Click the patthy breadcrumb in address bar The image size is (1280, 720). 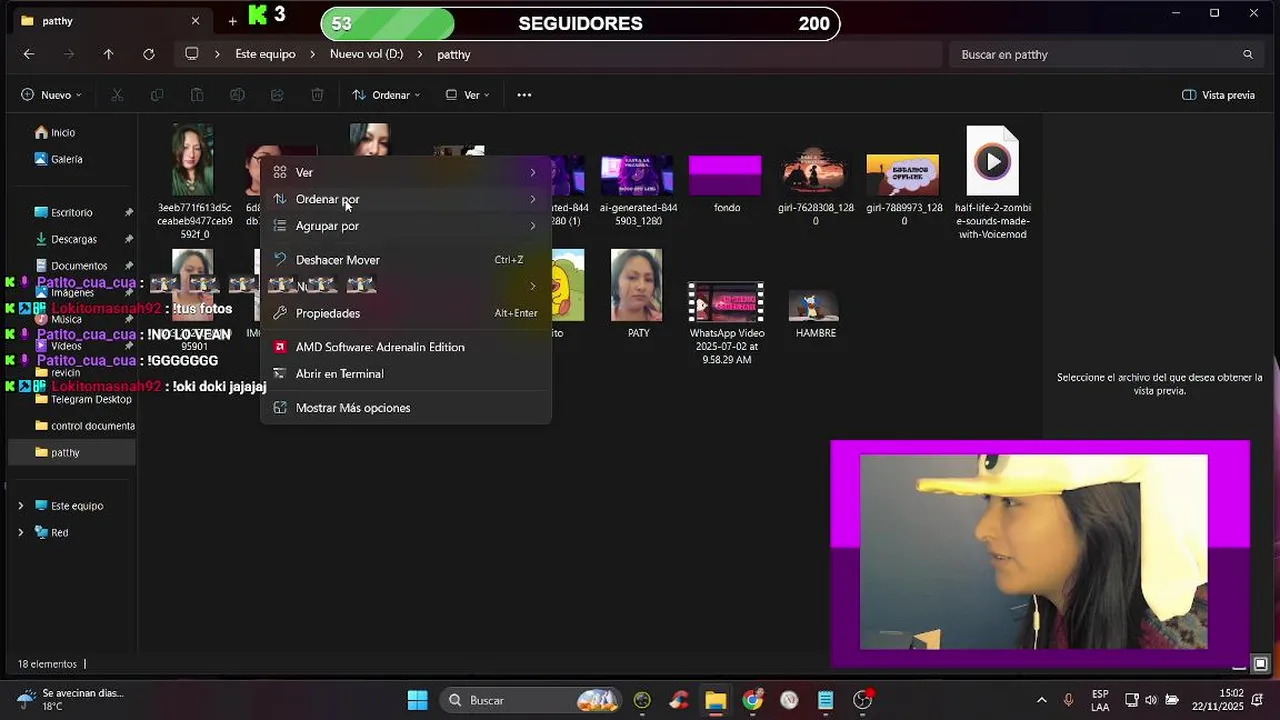tap(453, 54)
